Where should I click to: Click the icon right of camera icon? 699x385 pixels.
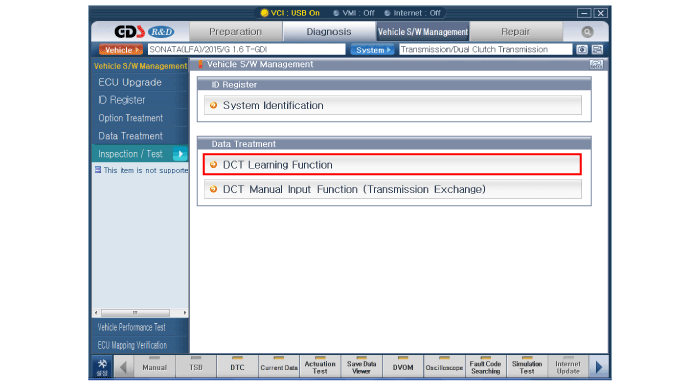coord(597,49)
